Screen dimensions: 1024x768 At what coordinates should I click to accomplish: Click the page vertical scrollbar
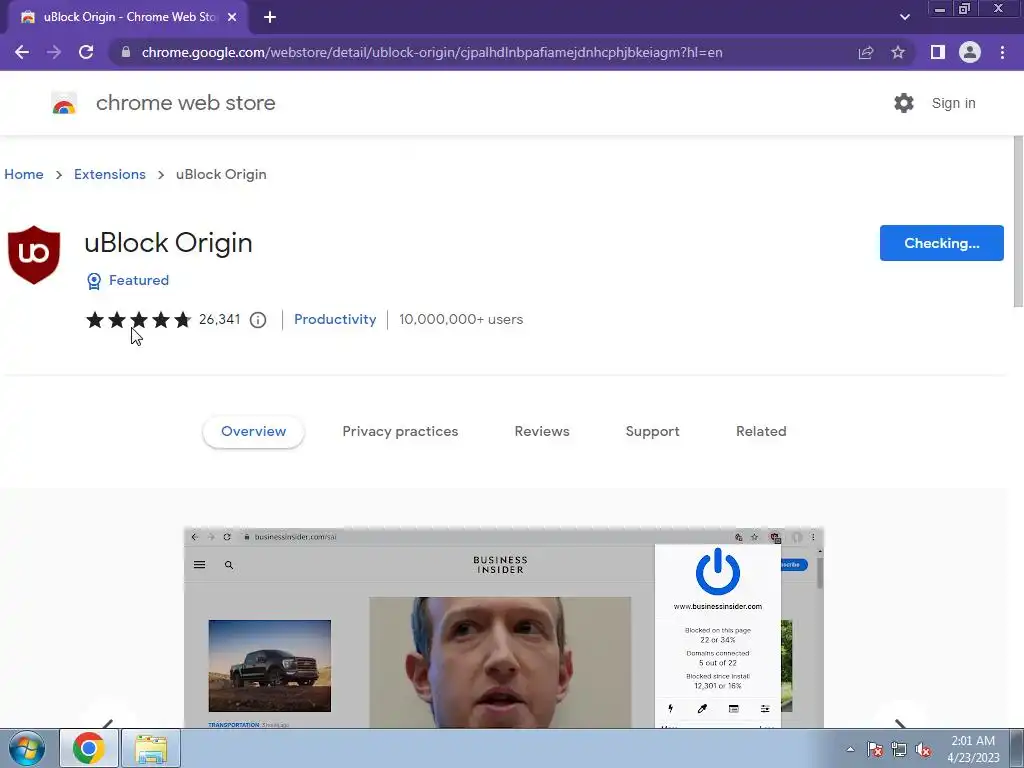tap(1018, 221)
